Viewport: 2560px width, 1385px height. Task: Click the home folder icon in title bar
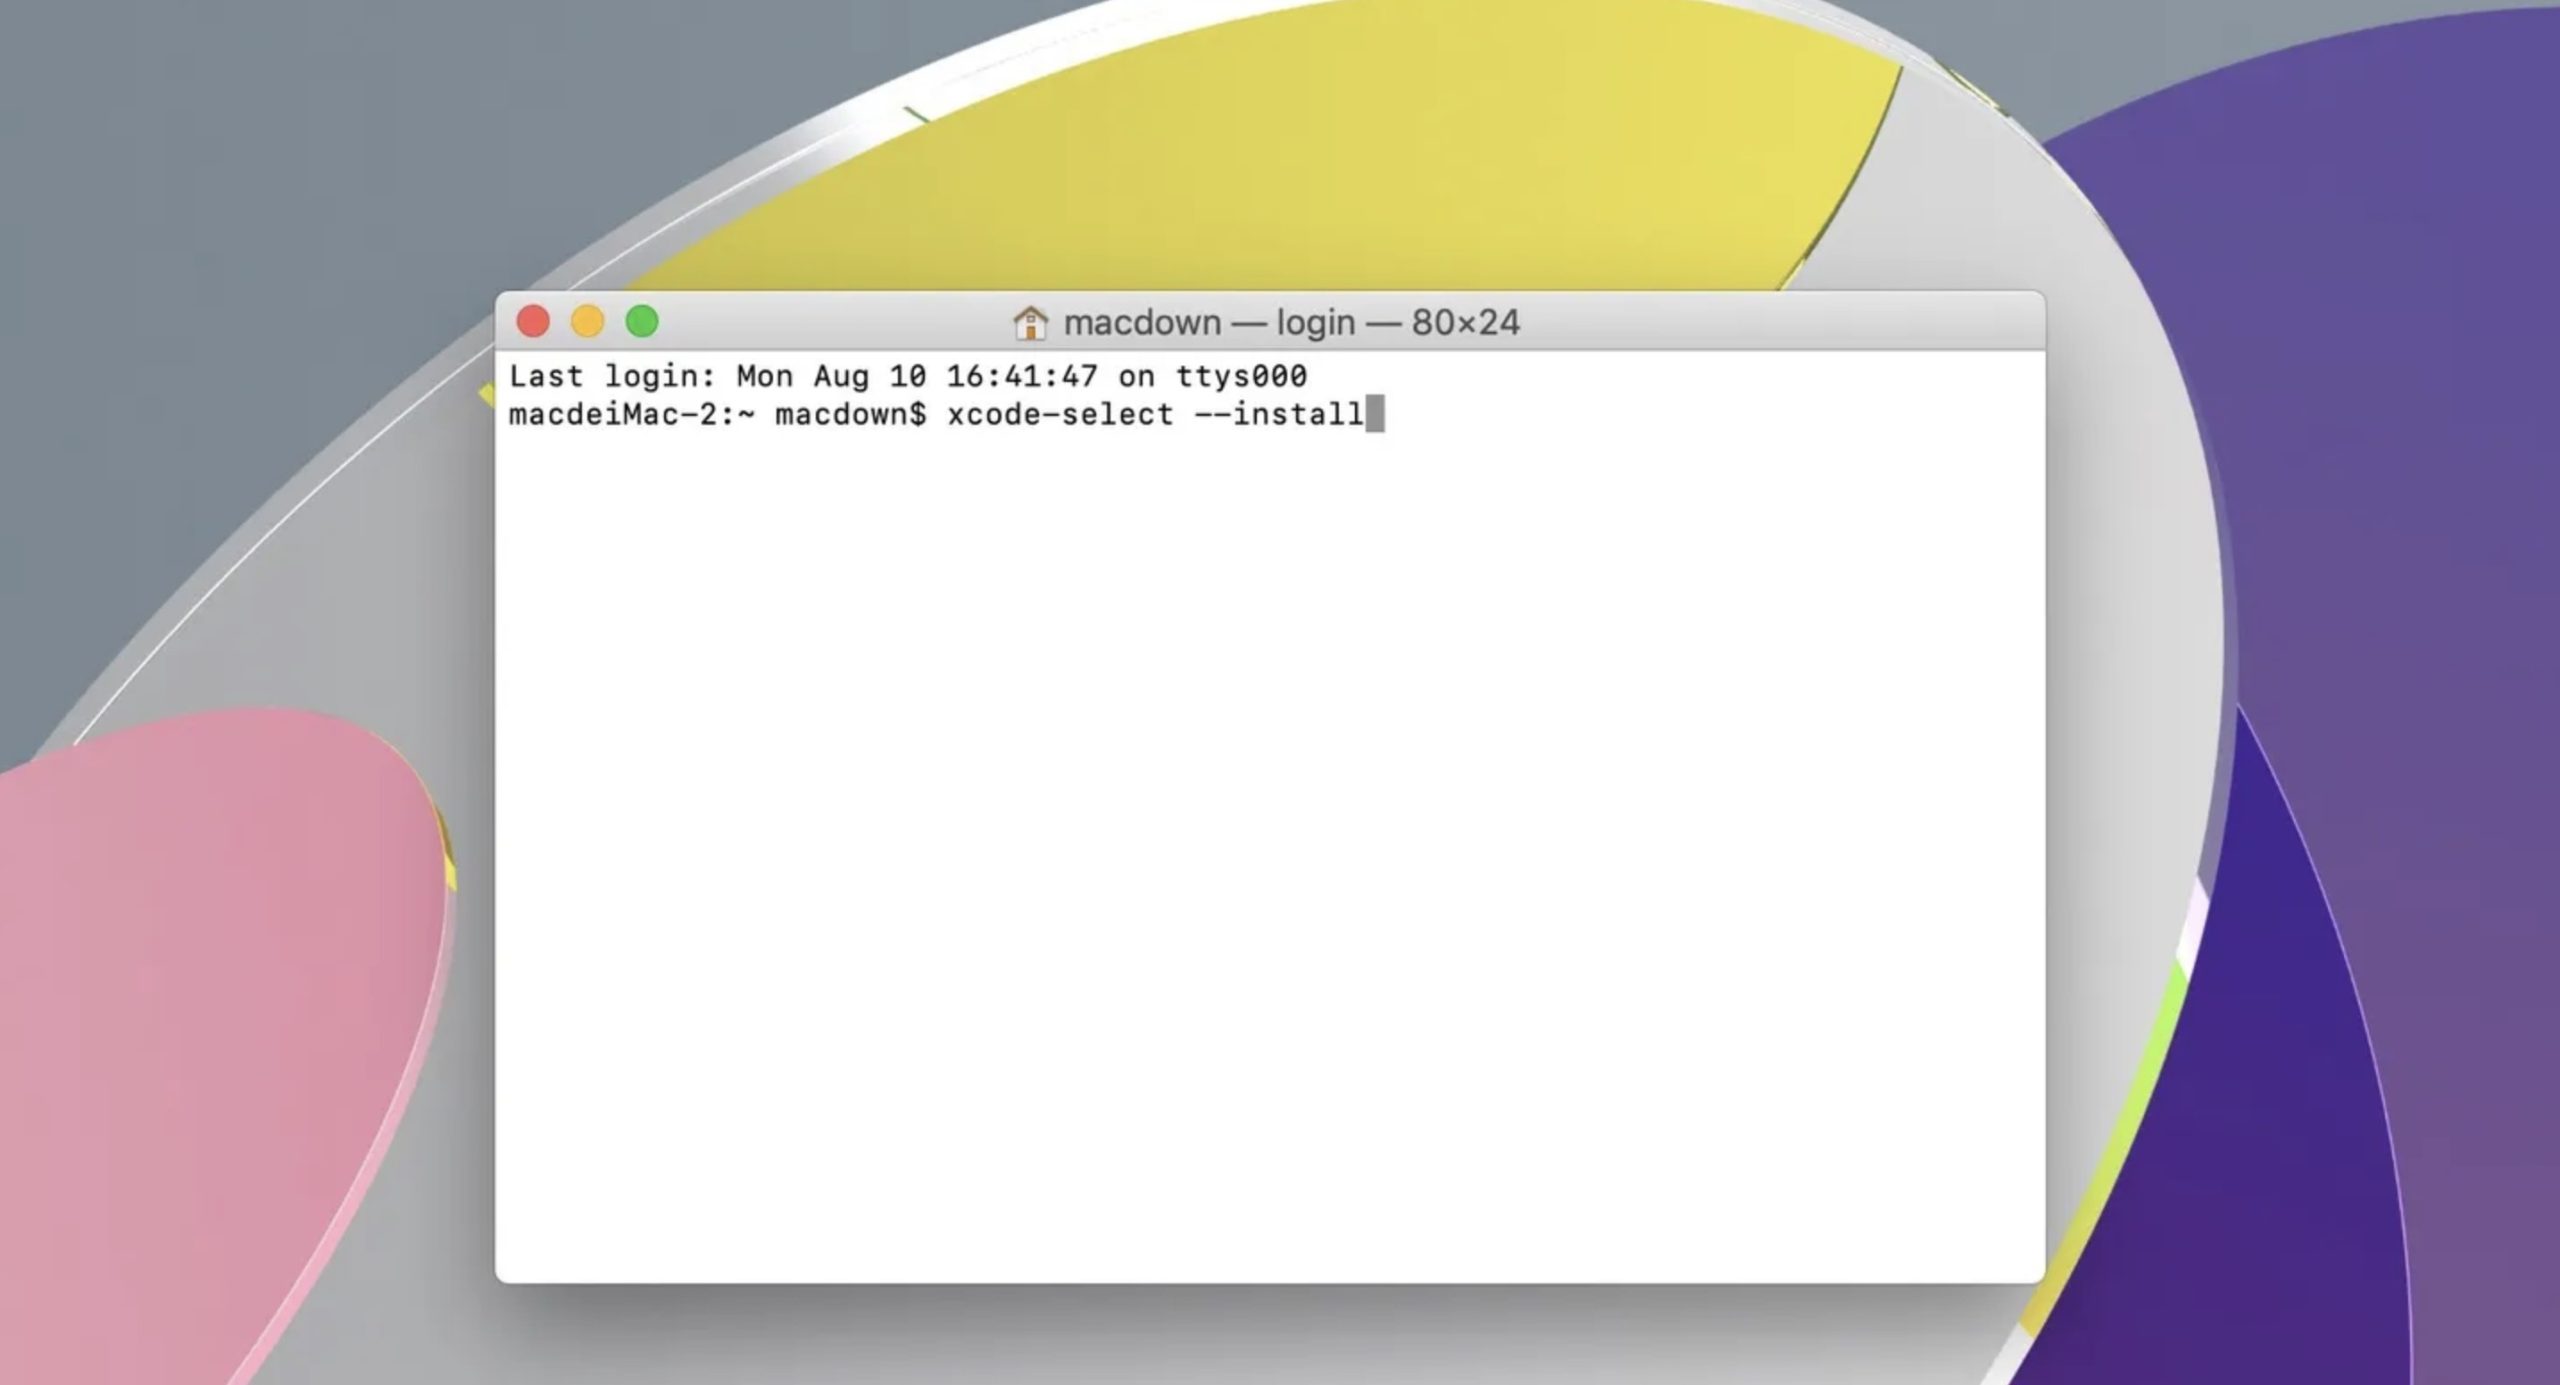tap(1030, 322)
